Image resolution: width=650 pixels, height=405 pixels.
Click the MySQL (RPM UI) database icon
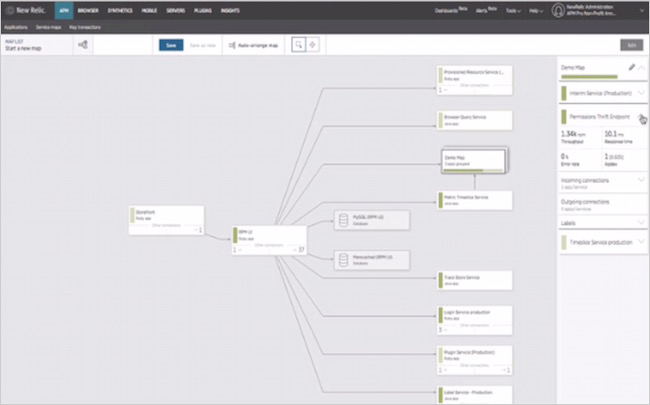pyautogui.click(x=343, y=220)
